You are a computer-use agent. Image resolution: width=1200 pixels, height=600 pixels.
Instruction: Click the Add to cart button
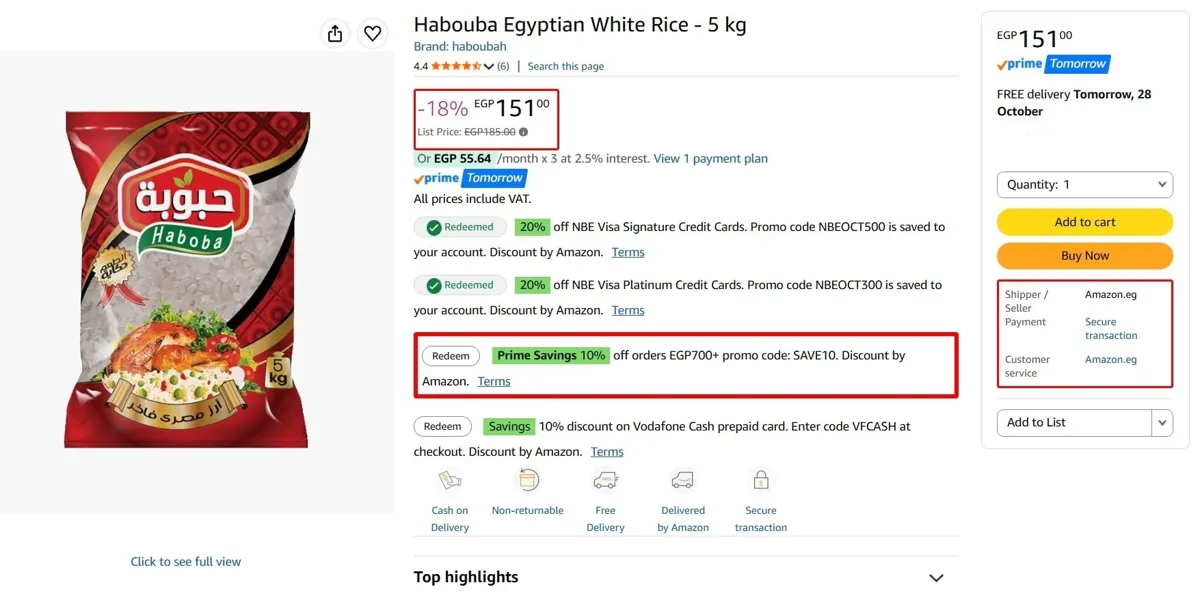pyautogui.click(x=1085, y=222)
